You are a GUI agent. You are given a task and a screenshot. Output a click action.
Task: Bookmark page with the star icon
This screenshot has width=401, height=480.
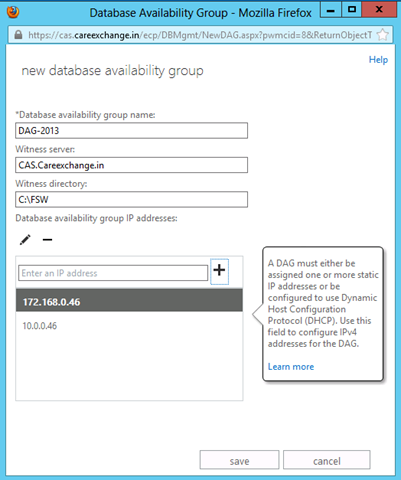coord(383,35)
